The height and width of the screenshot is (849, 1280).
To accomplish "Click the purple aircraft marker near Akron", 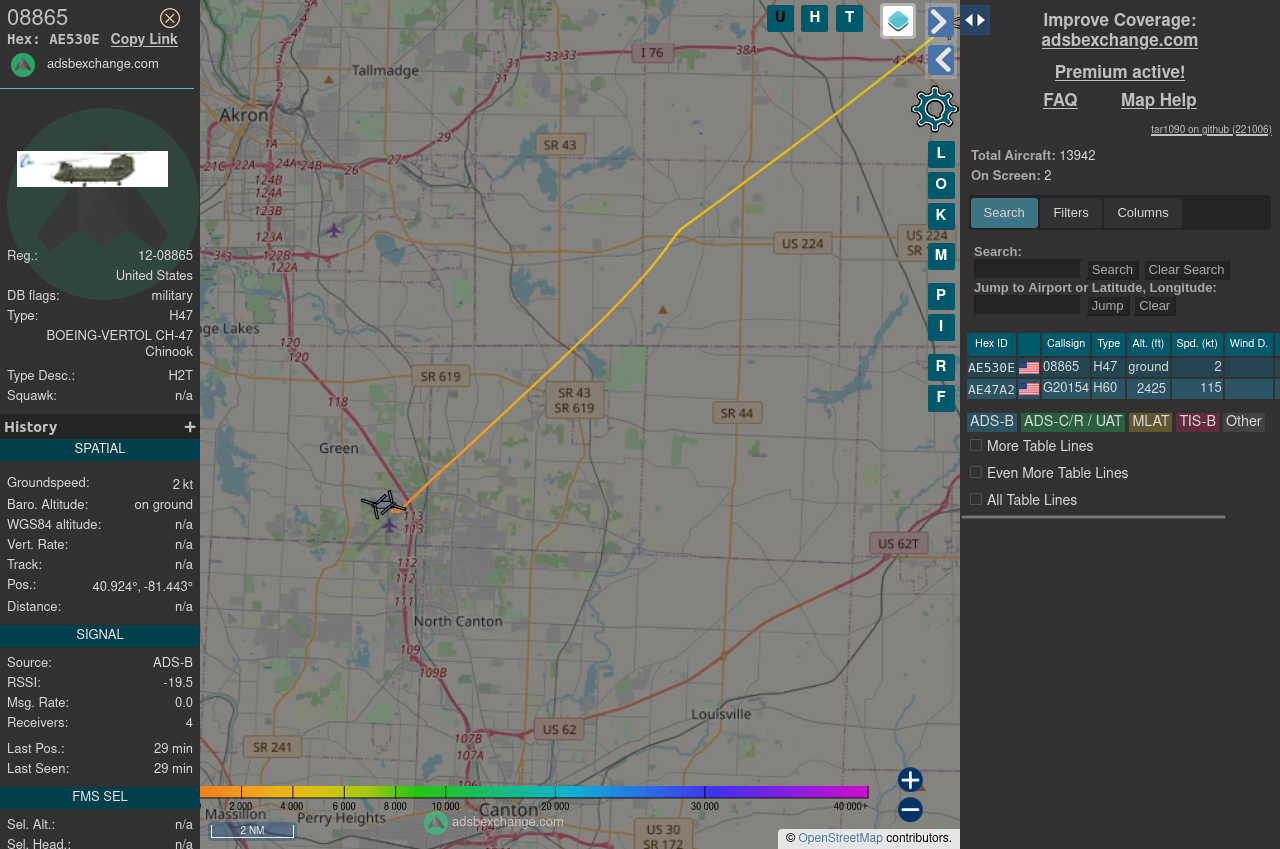I will point(334,231).
